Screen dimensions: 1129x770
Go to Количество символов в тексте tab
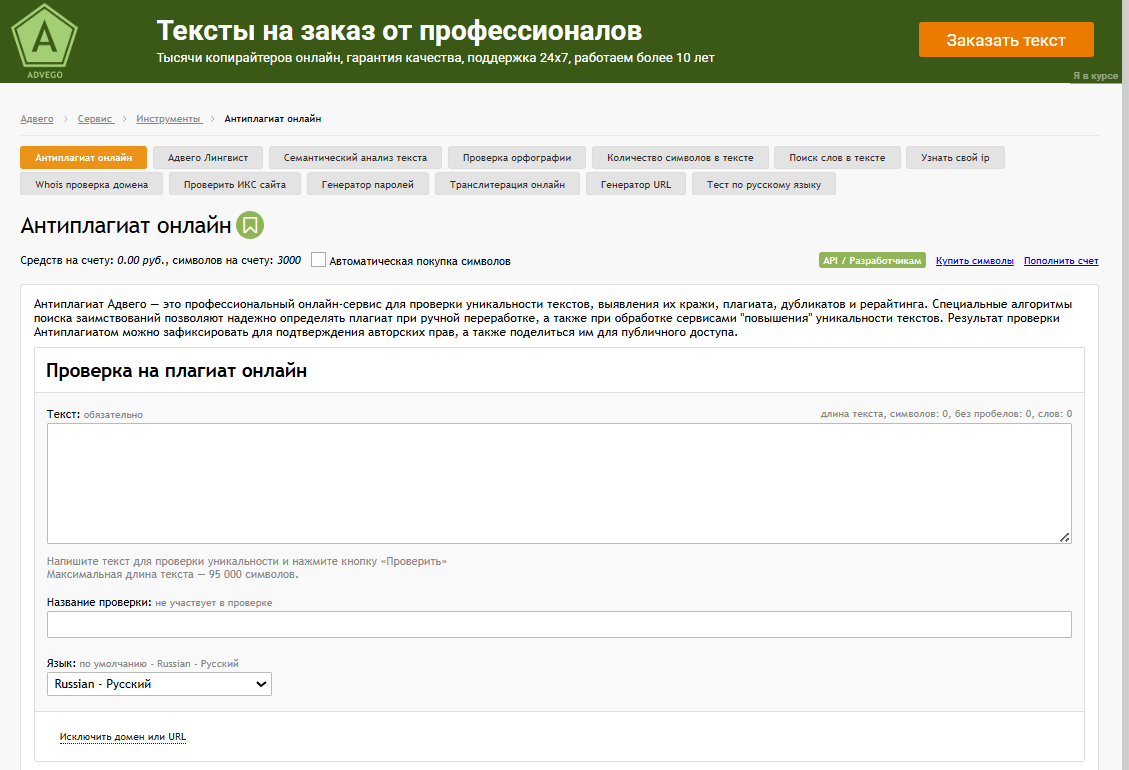680,158
